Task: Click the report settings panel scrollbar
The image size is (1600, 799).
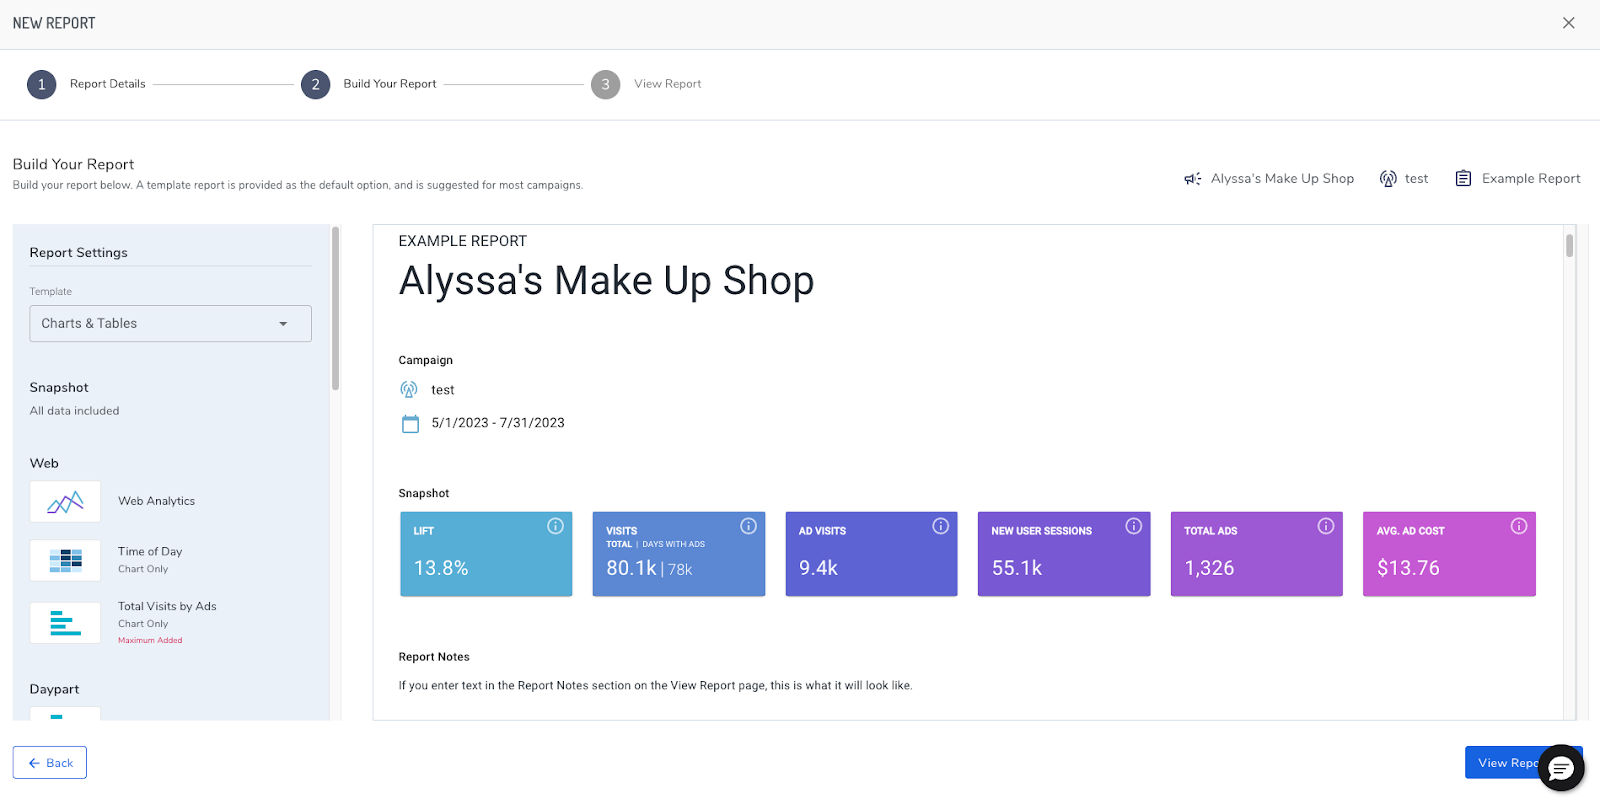Action: 335,310
